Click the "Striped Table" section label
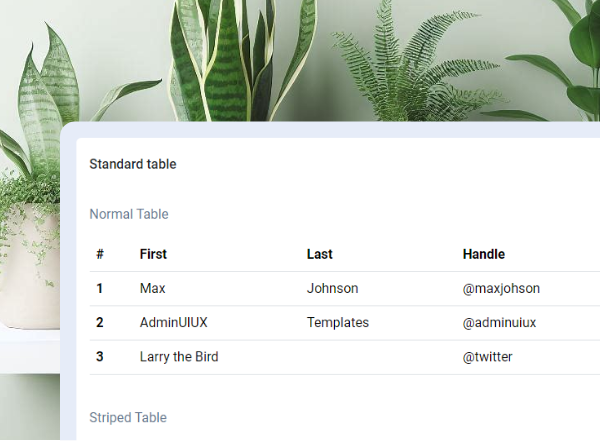Image resolution: width=600 pixels, height=441 pixels. [128, 418]
